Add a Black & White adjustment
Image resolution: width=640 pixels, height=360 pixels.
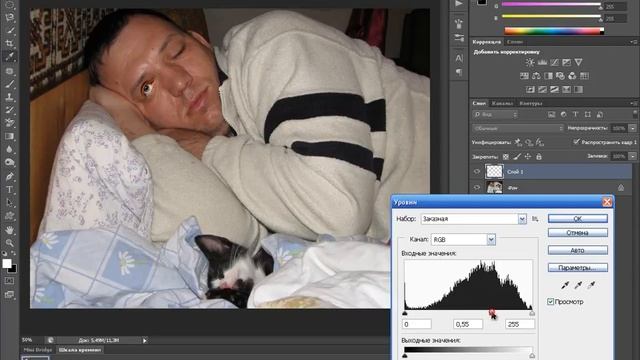coord(548,76)
